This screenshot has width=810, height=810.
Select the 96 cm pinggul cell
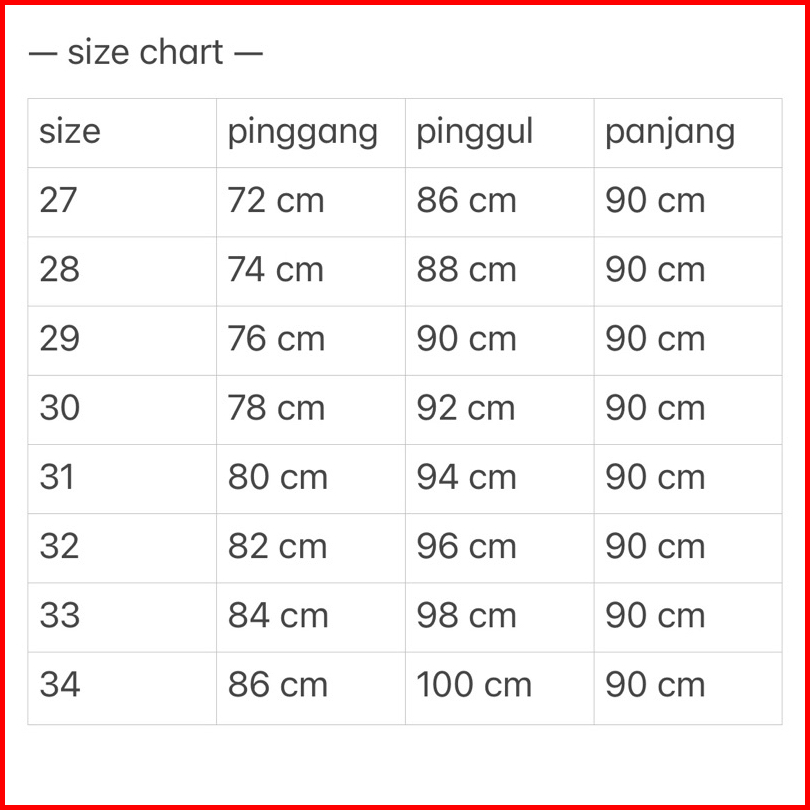[466, 546]
